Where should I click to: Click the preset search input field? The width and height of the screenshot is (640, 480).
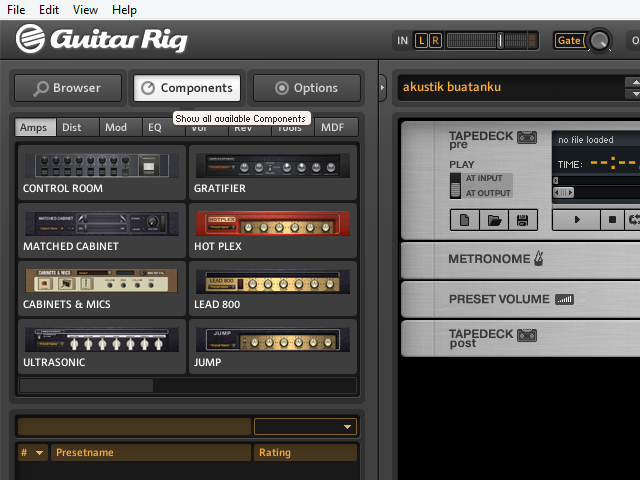[x=134, y=427]
